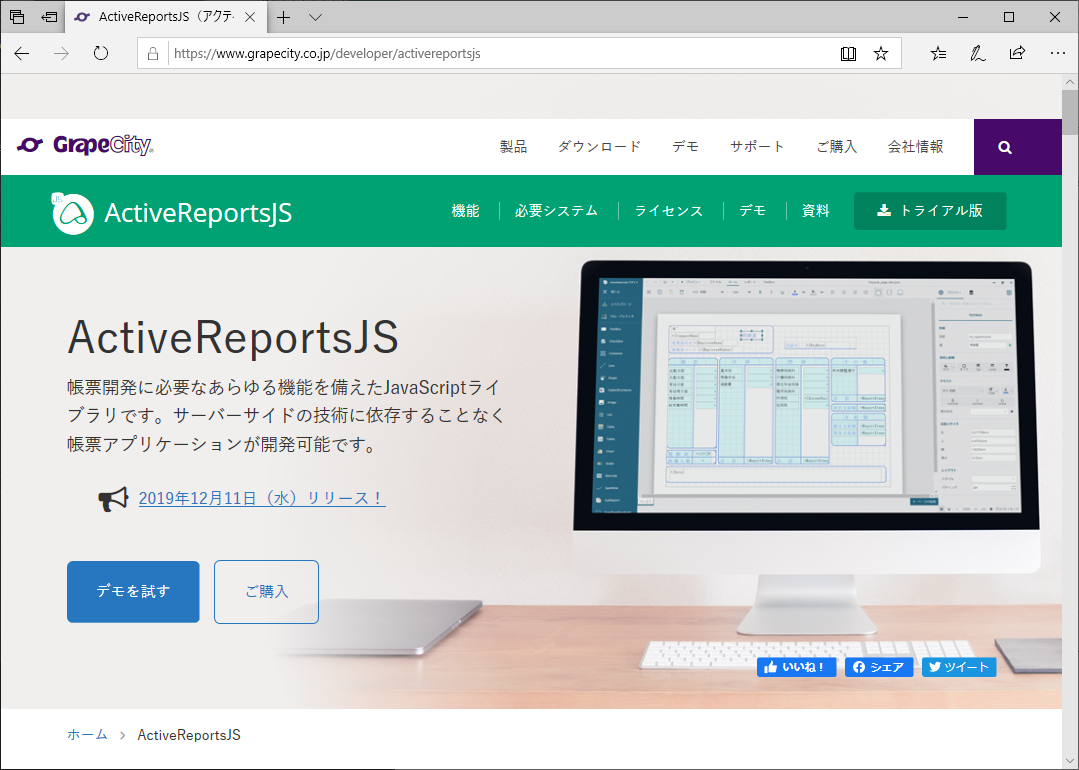The image size is (1079, 770).
Task: Open Settings and more menu
Action: [1058, 54]
